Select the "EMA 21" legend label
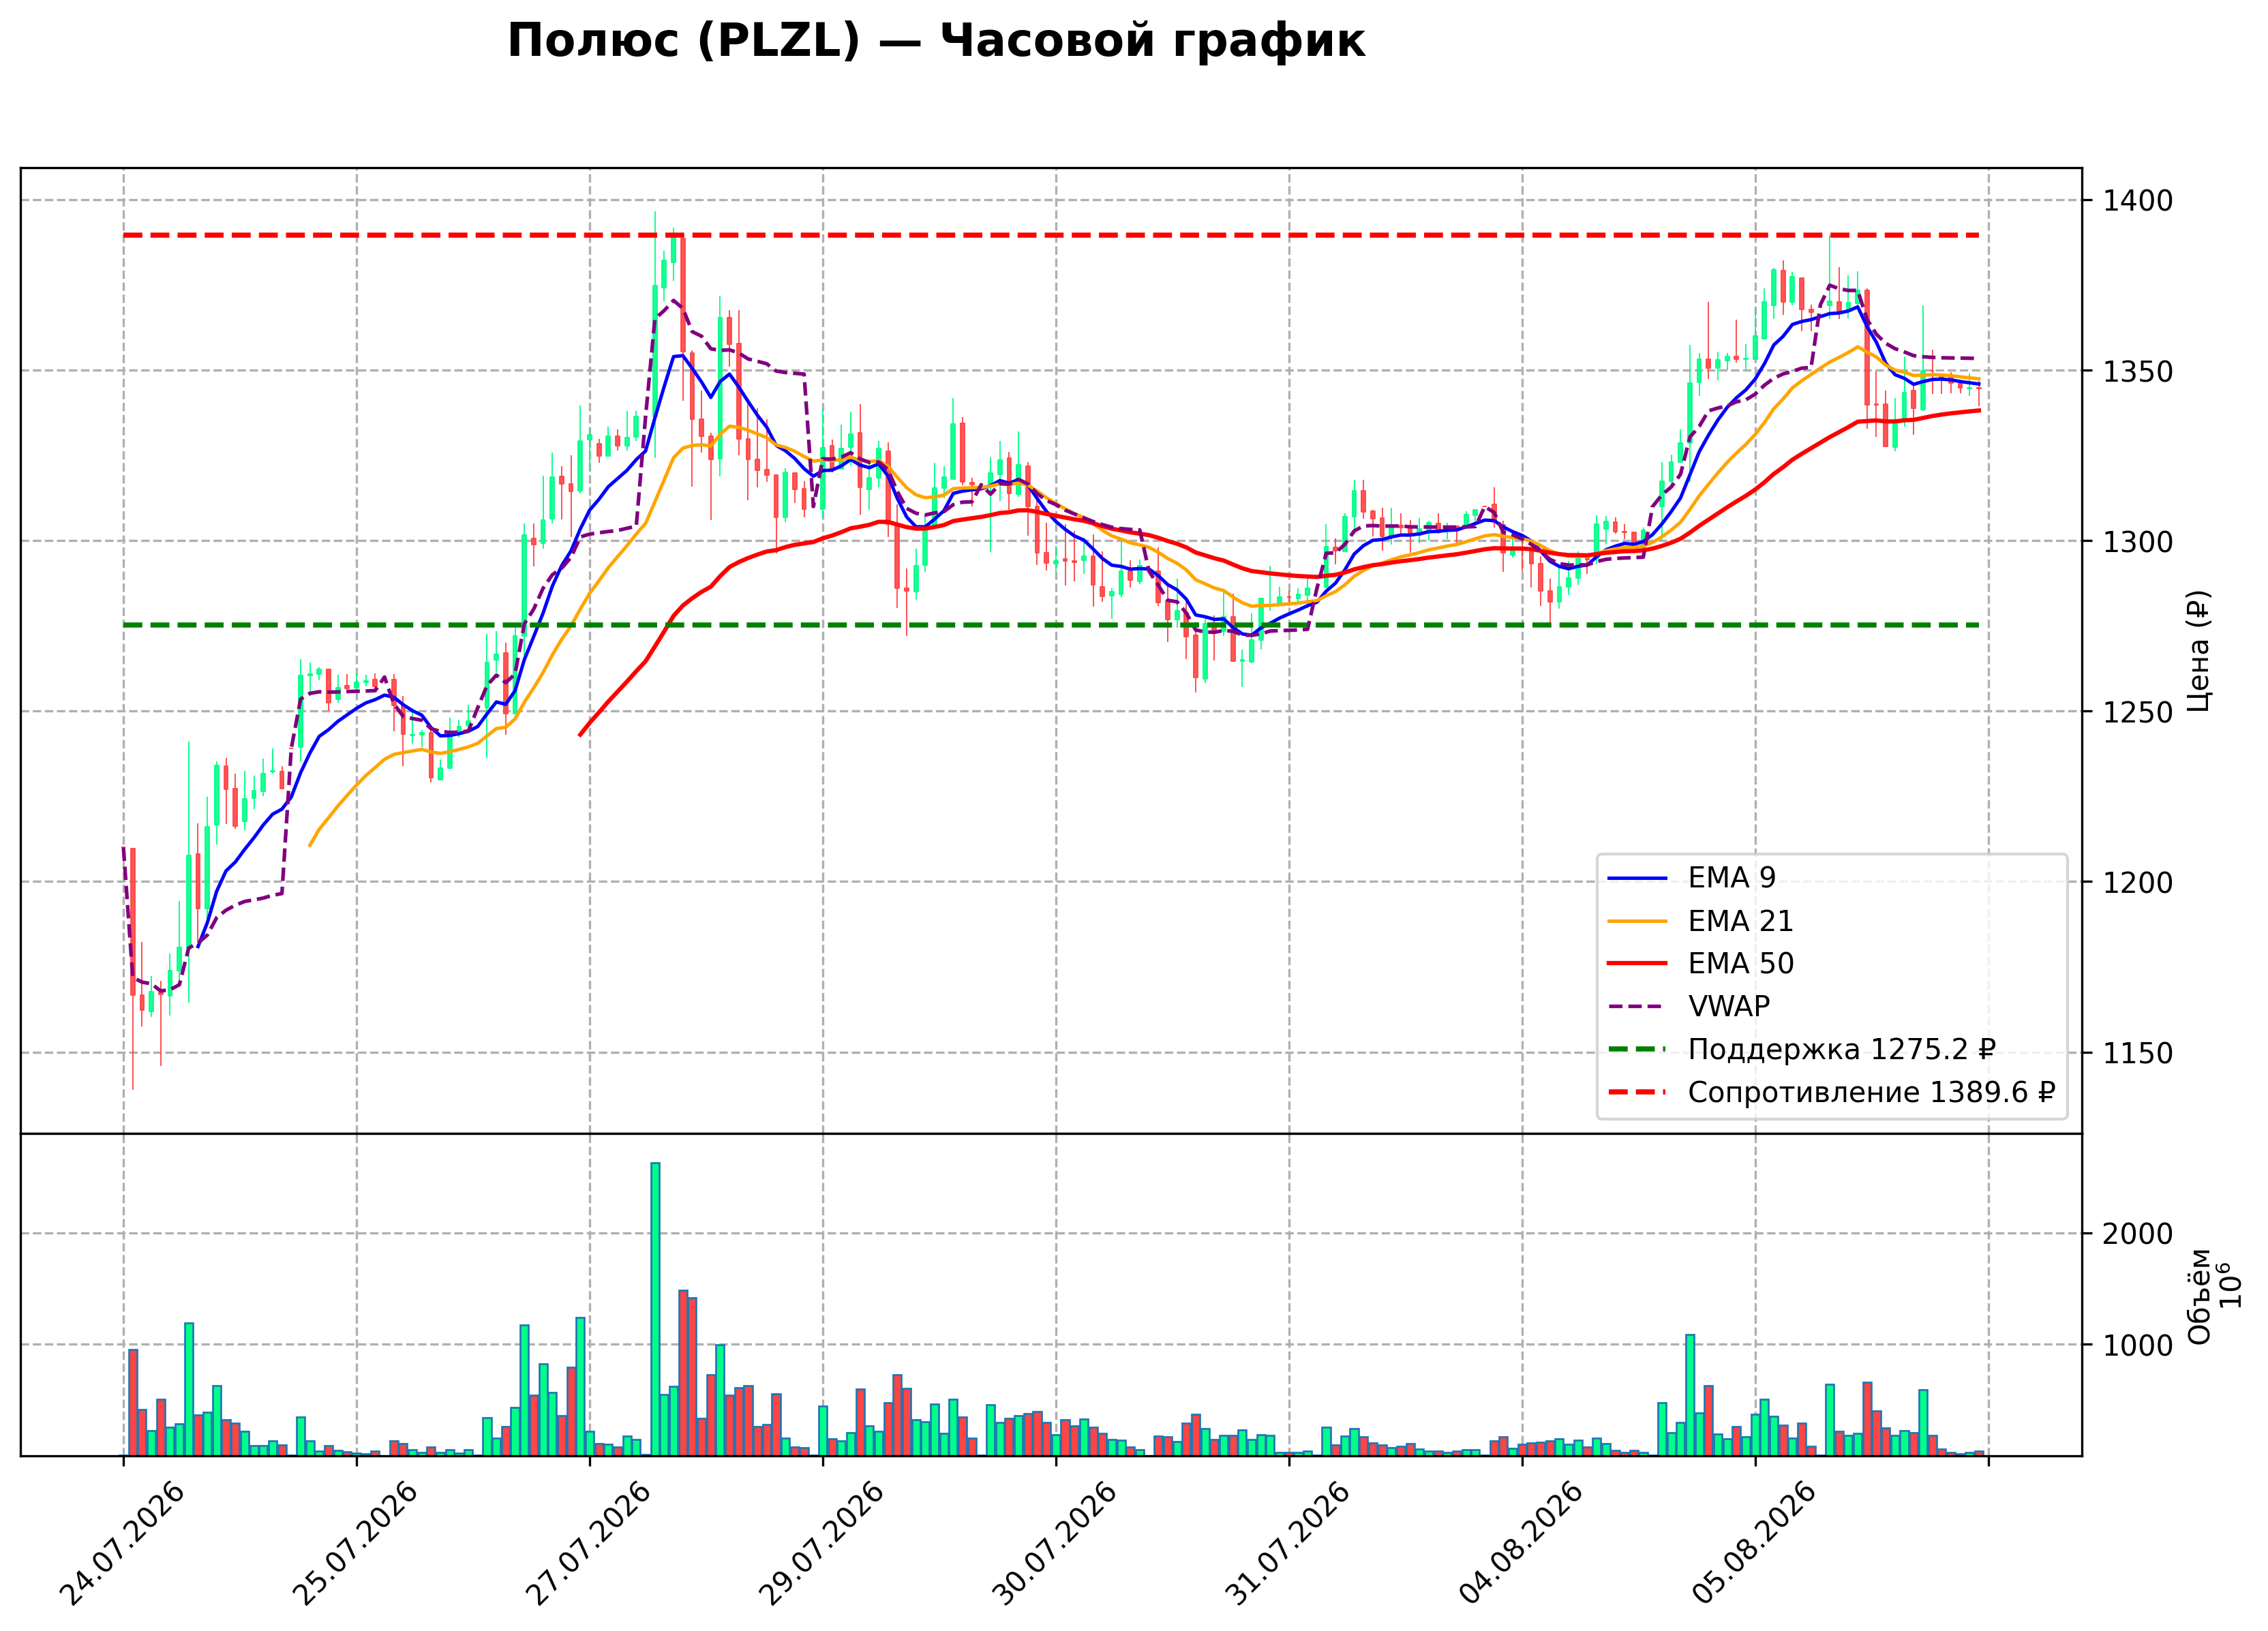The width and height of the screenshot is (2268, 1631). (1741, 921)
